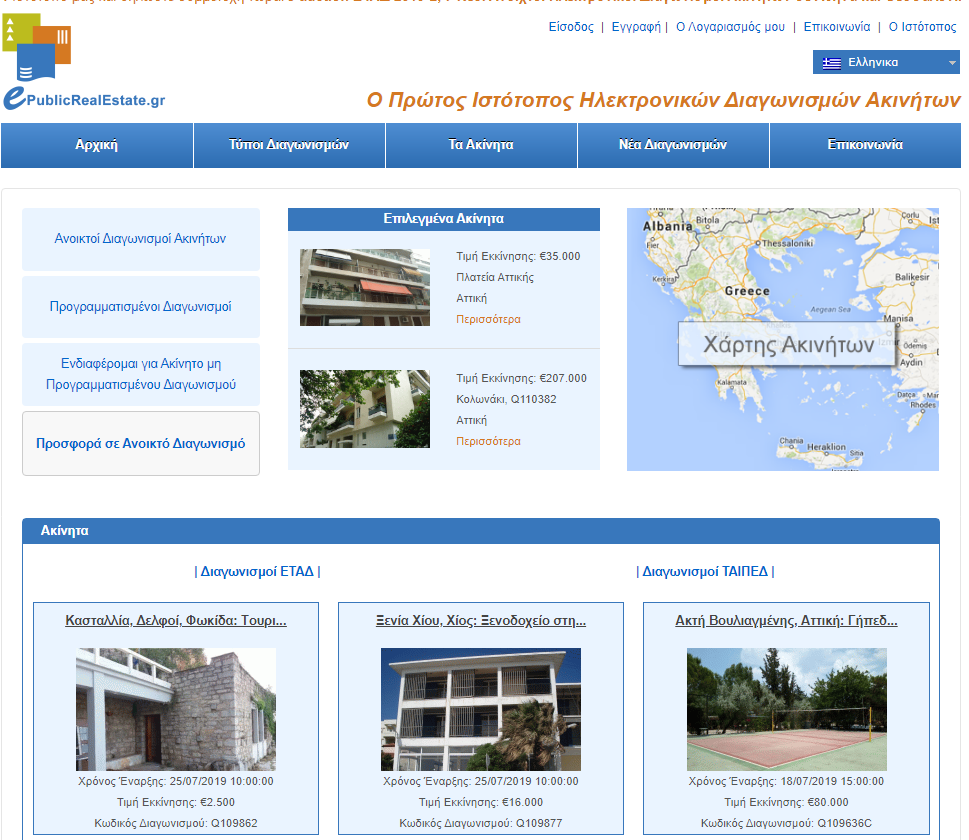
Task: Click the Κολωνάκι property thumbnail
Action: pyautogui.click(x=365, y=409)
